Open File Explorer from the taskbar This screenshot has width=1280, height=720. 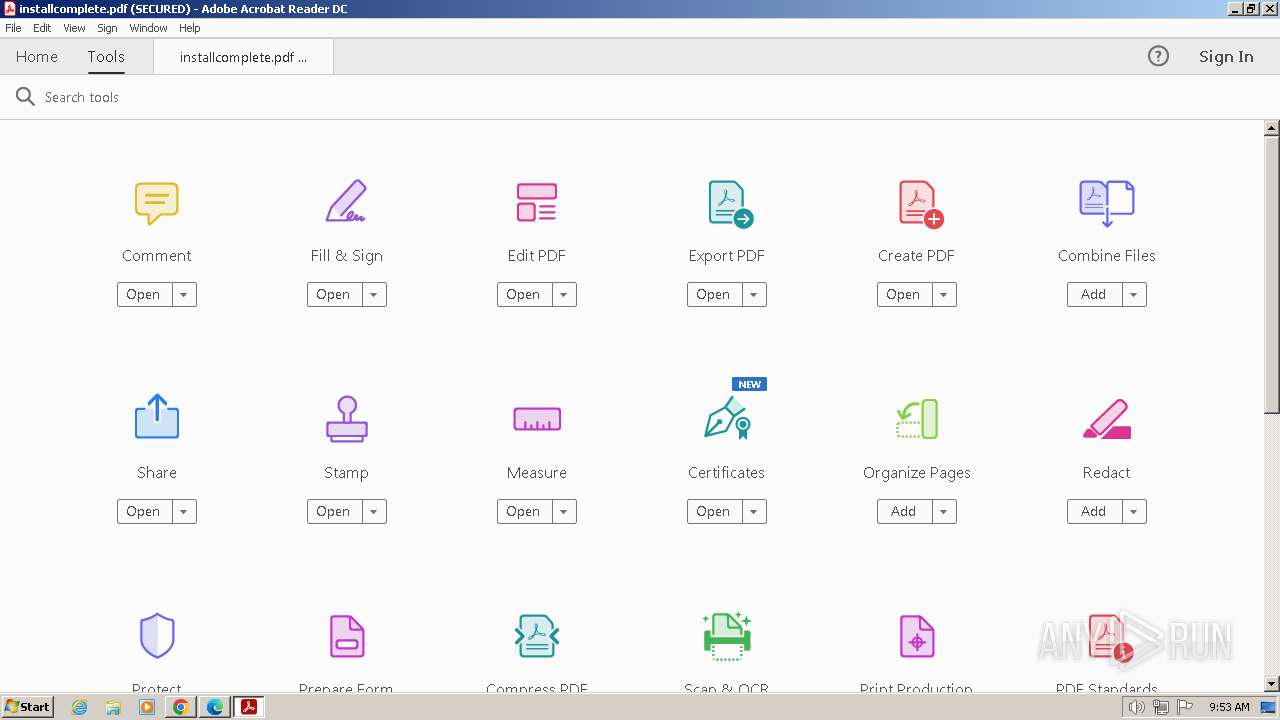click(x=113, y=707)
